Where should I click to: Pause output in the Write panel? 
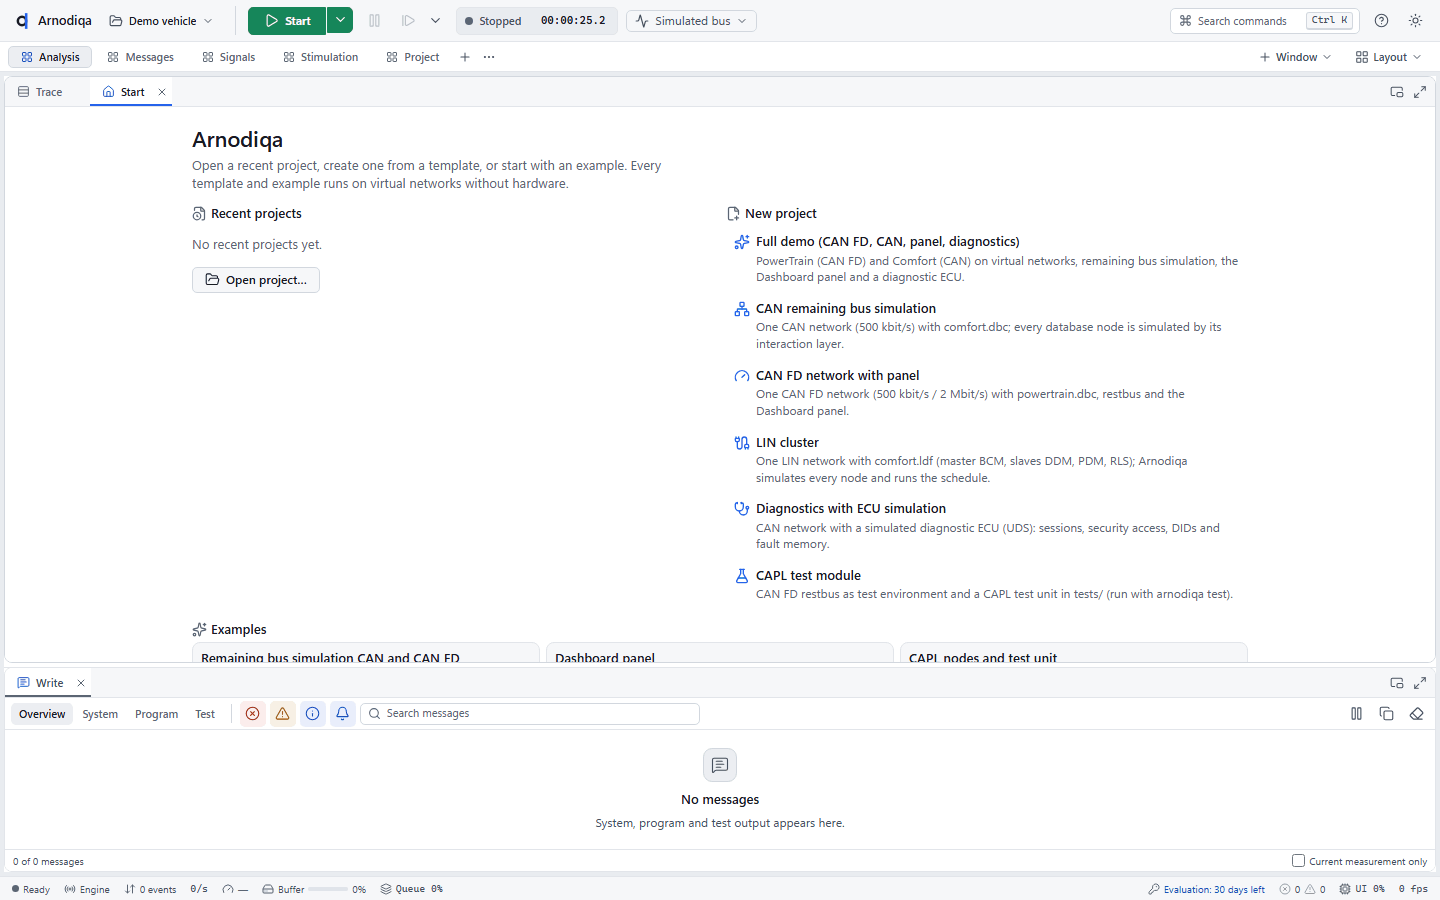[1357, 714]
